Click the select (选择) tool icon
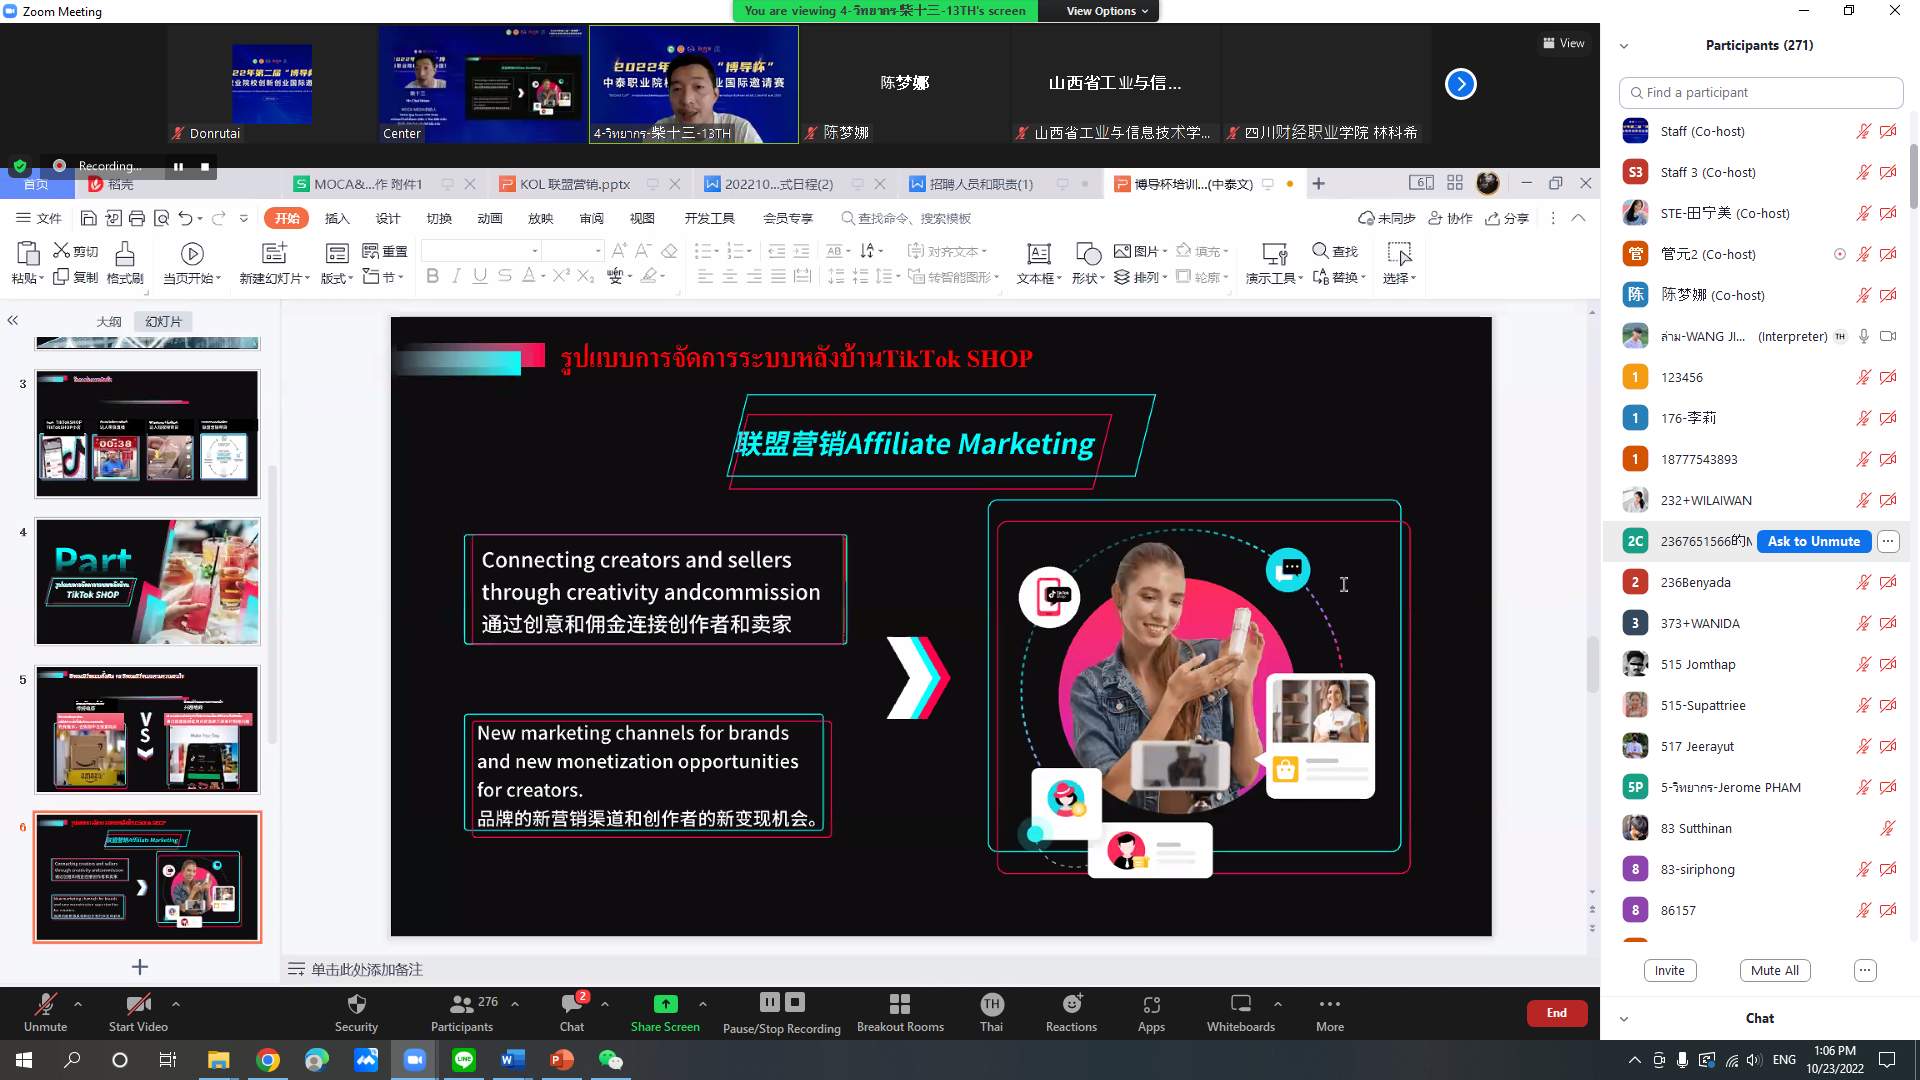1920x1080 pixels. point(1399,254)
